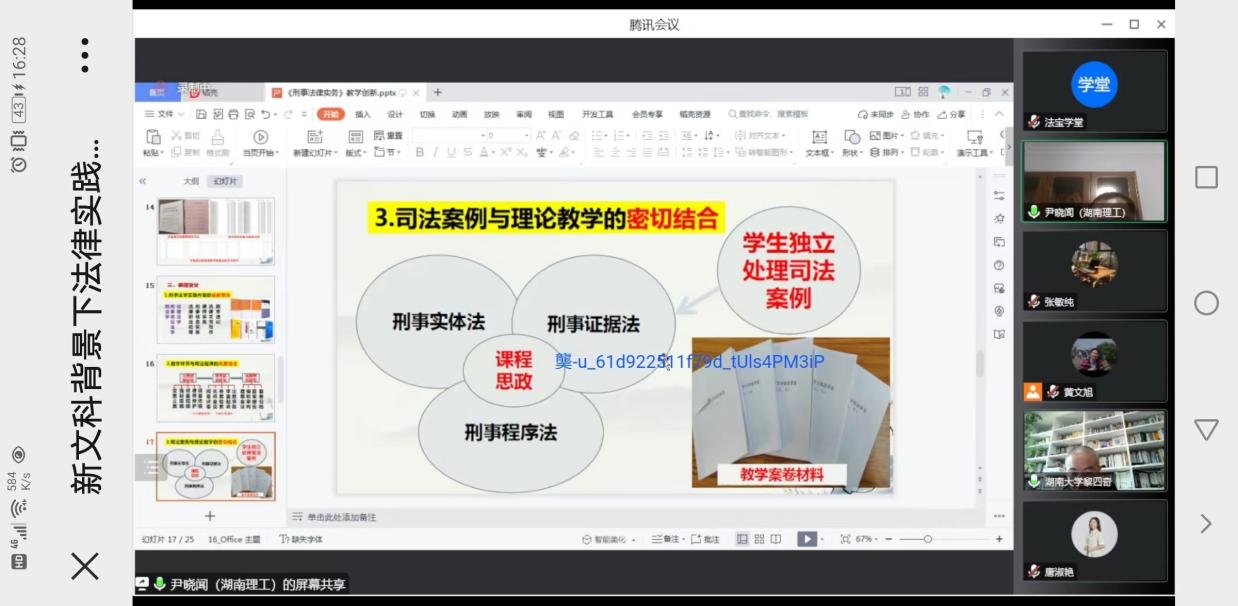Switch to the 视图 ribbon tab
Viewport: 1238px width, 606px height.
click(x=556, y=114)
